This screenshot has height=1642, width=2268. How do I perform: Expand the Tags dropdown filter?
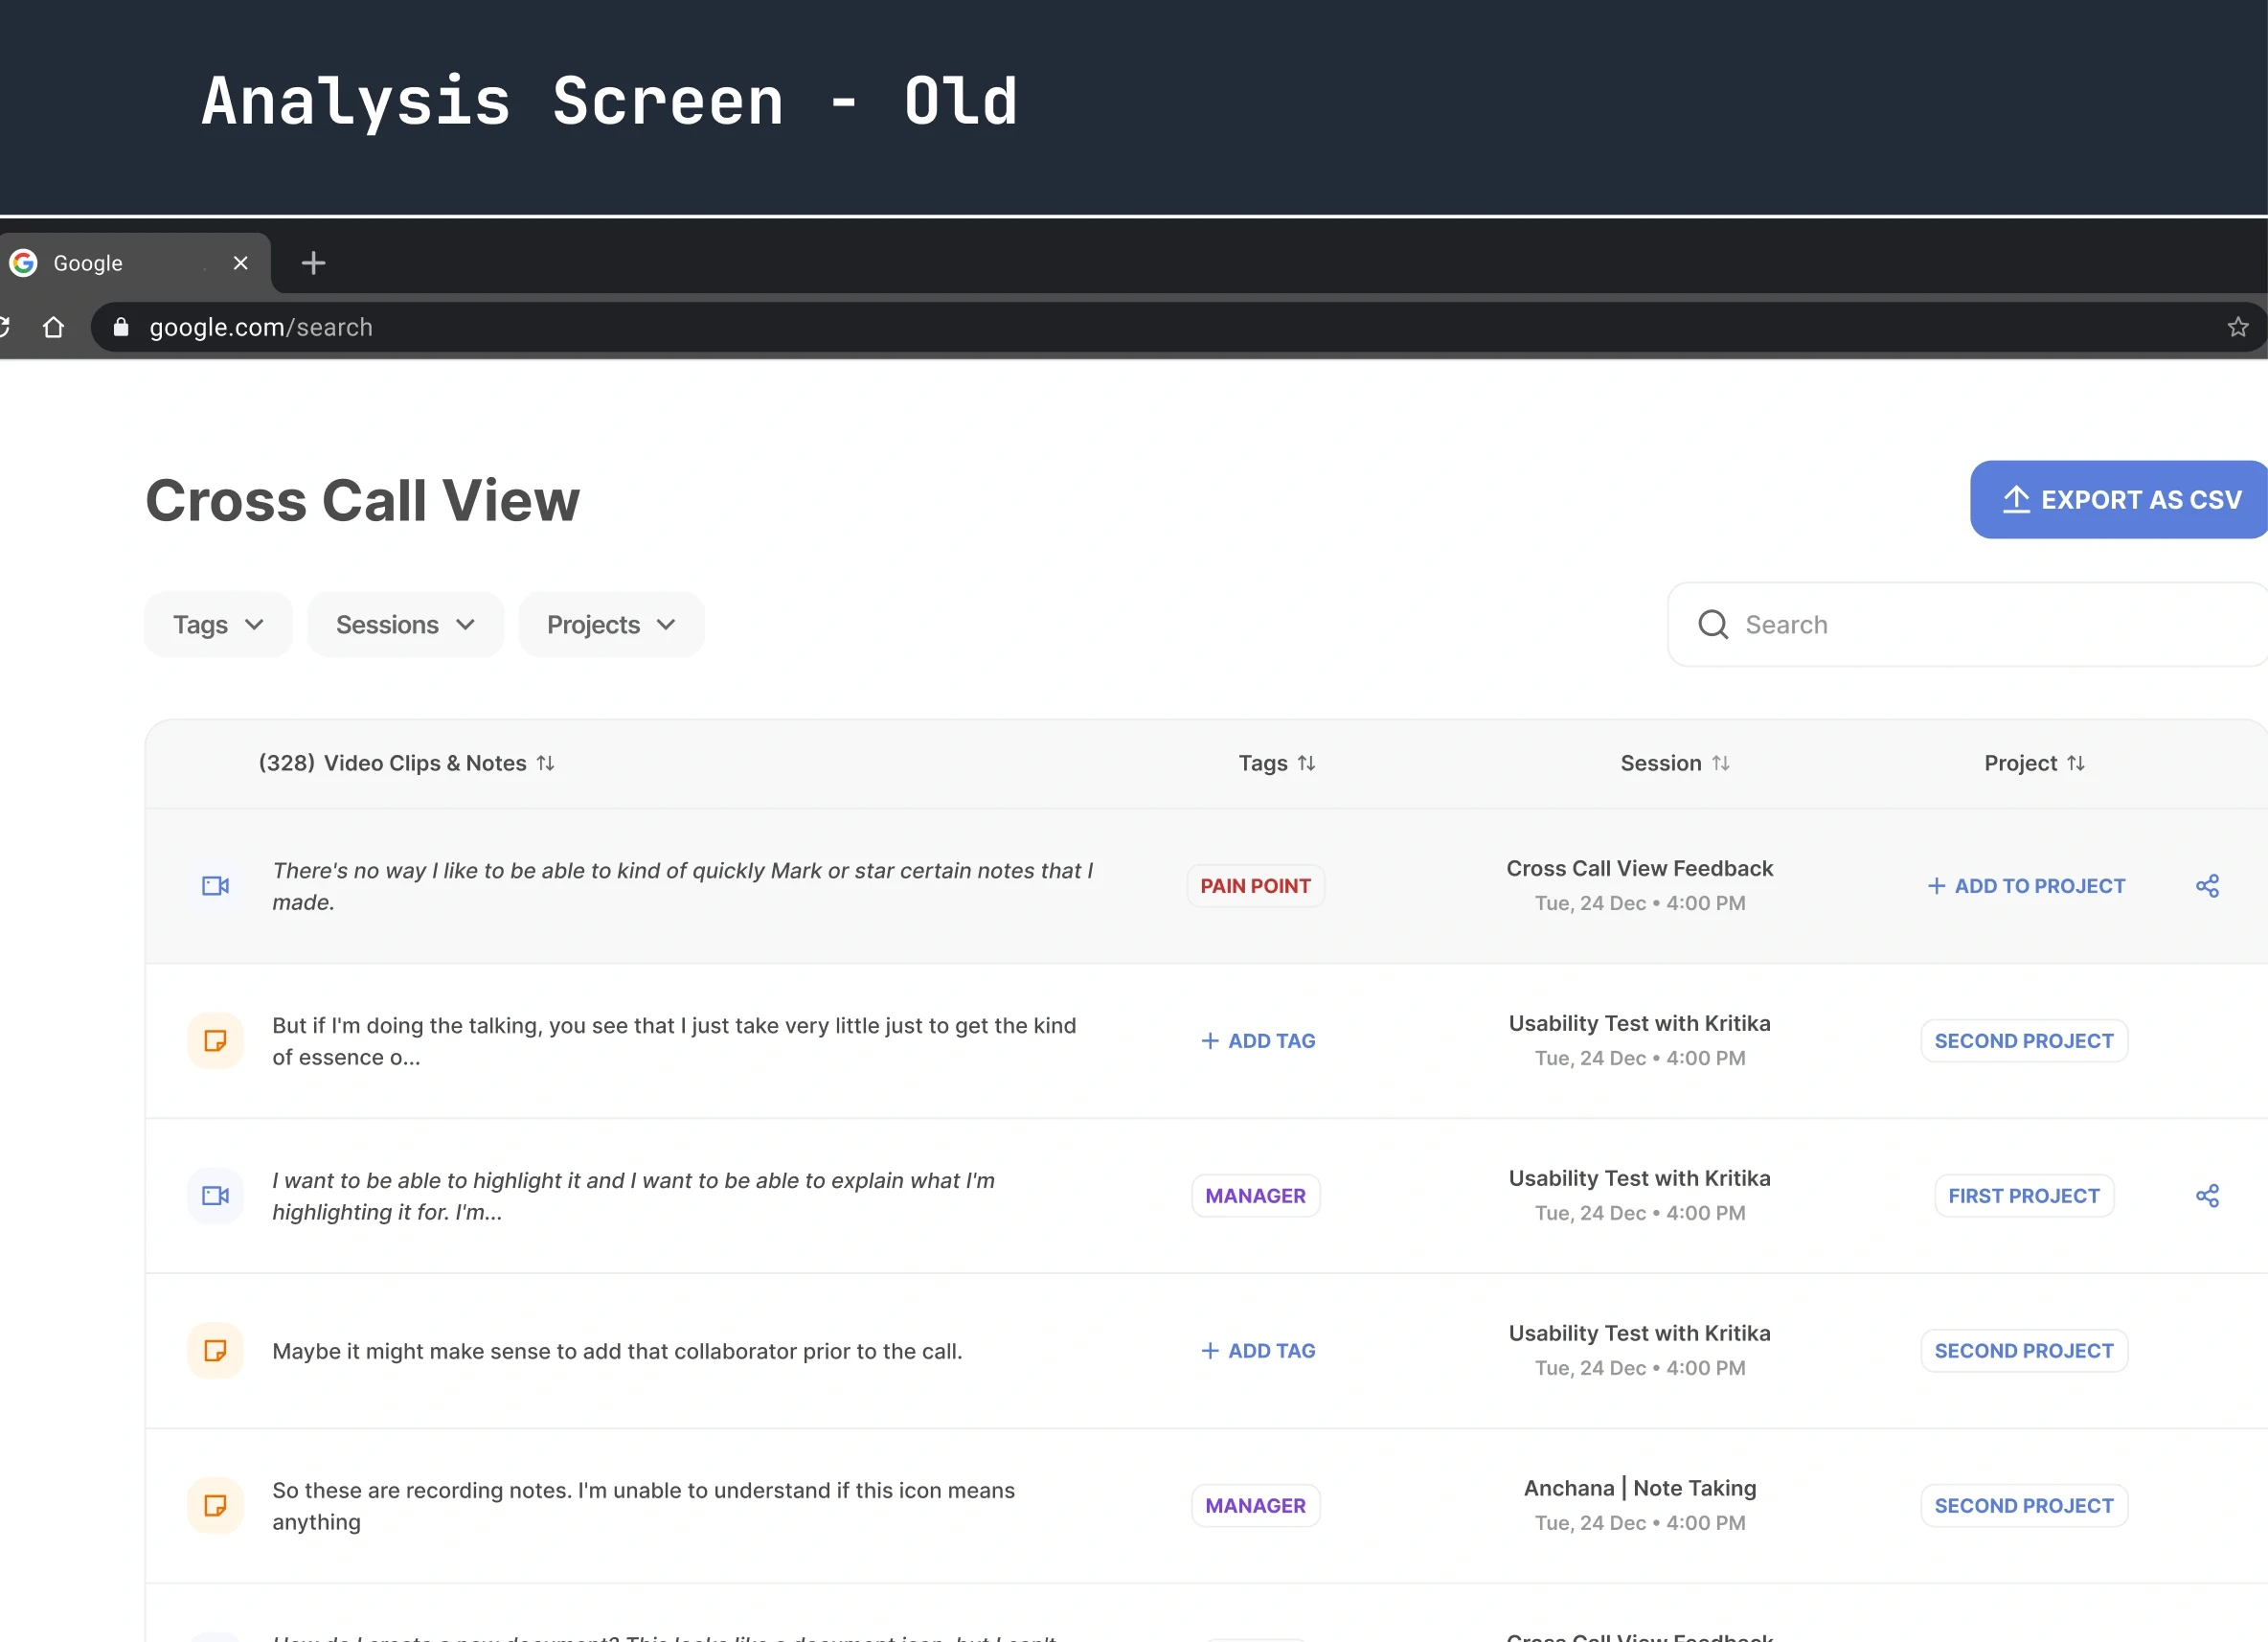(215, 624)
